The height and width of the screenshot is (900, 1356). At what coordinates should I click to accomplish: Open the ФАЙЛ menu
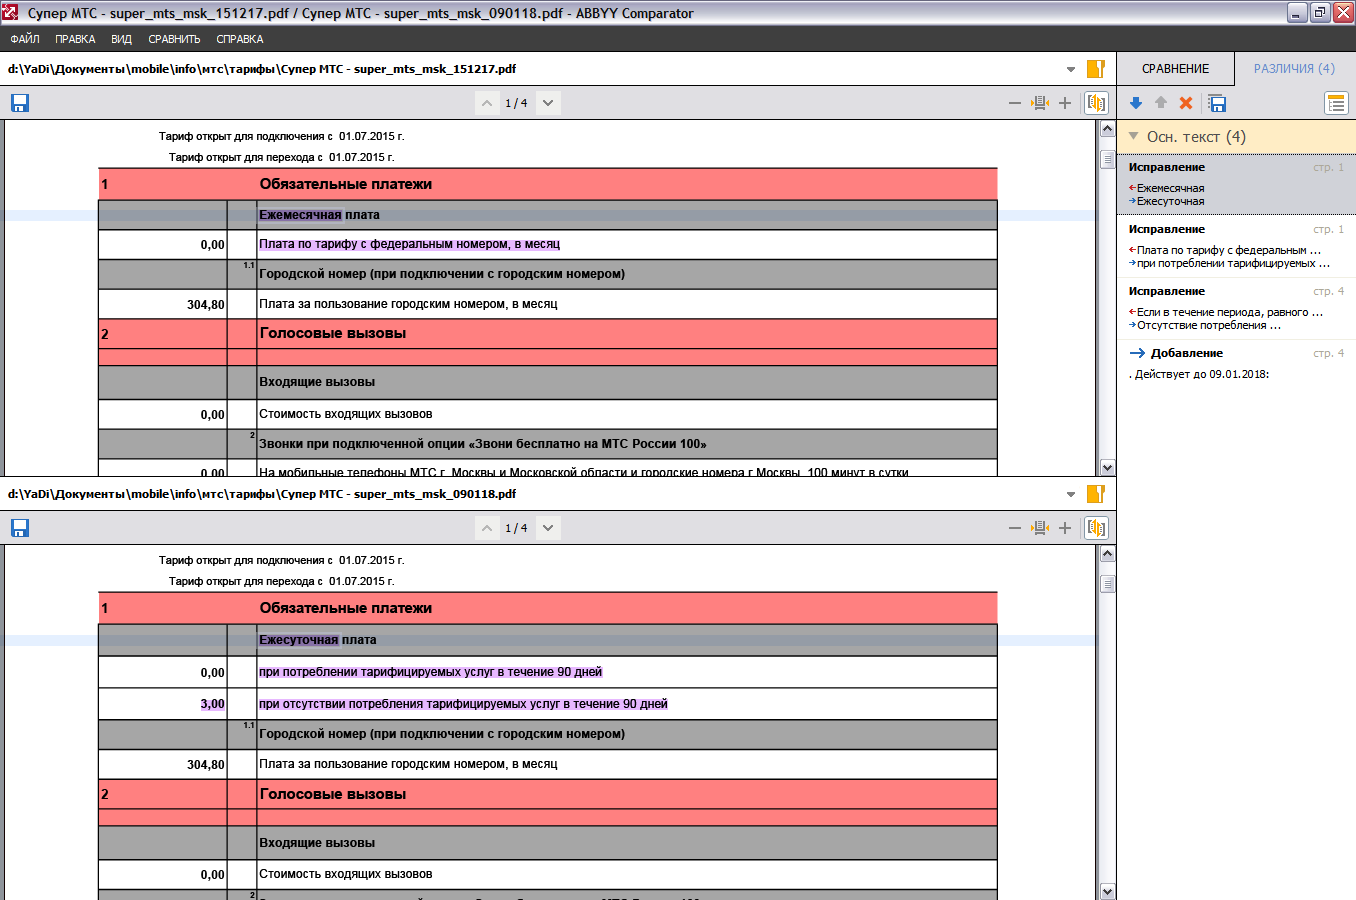tap(25, 39)
